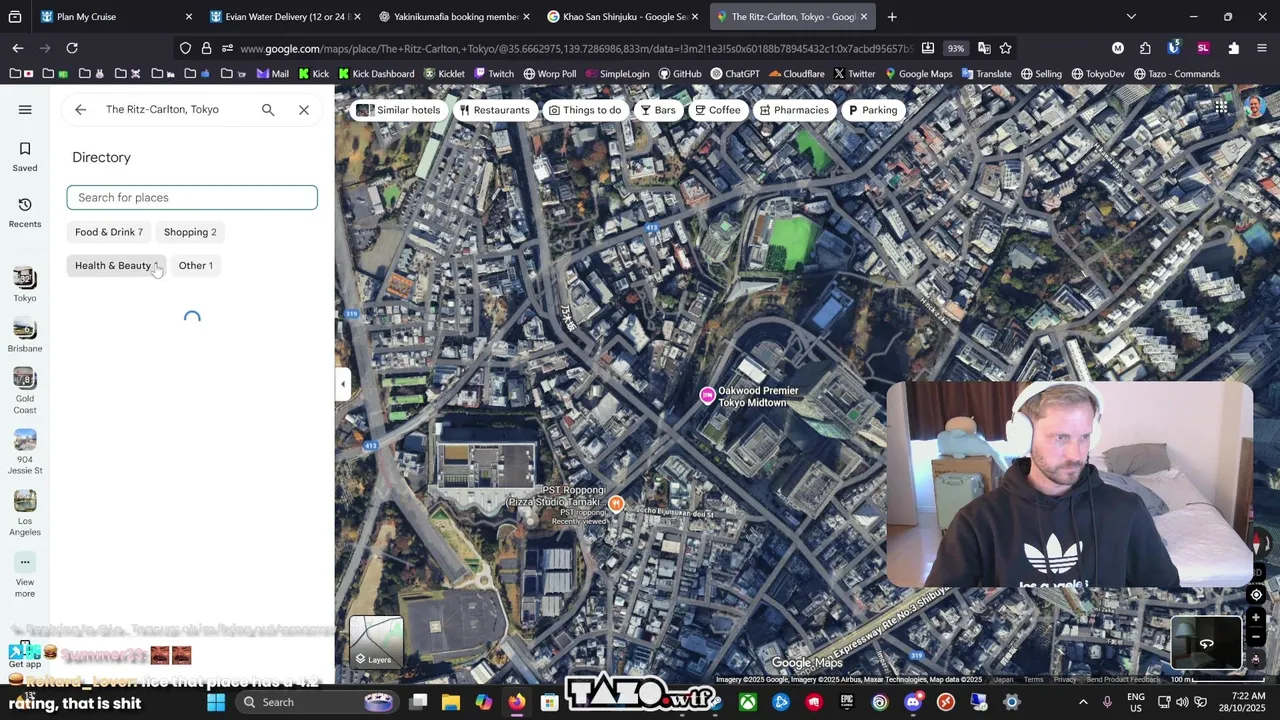The width and height of the screenshot is (1280, 720).
Task: Open the browser extensions puzzle icon
Action: click(1233, 48)
